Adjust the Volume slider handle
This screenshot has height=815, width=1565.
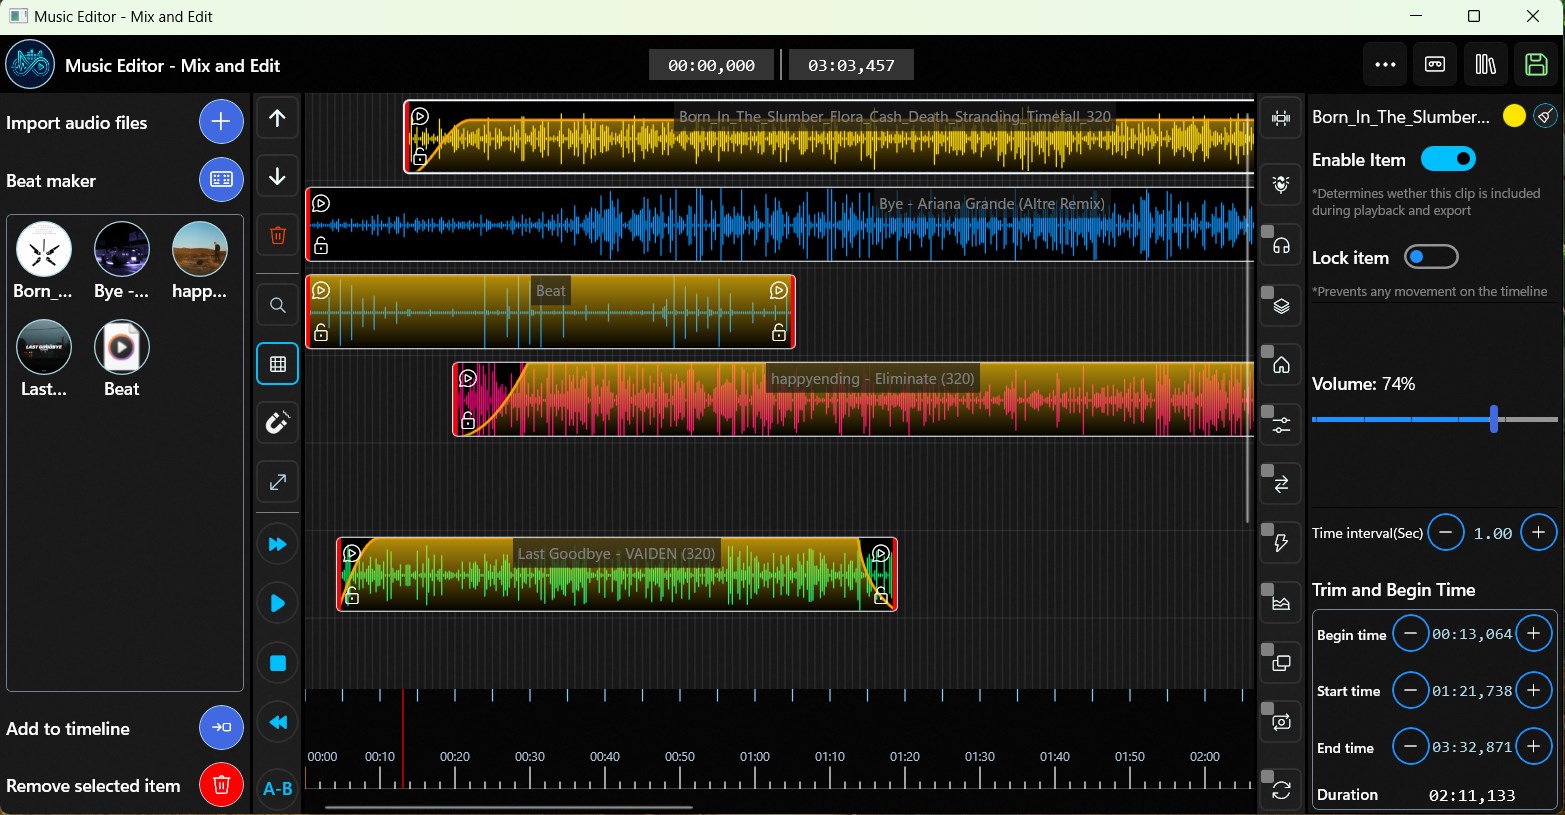click(x=1493, y=419)
